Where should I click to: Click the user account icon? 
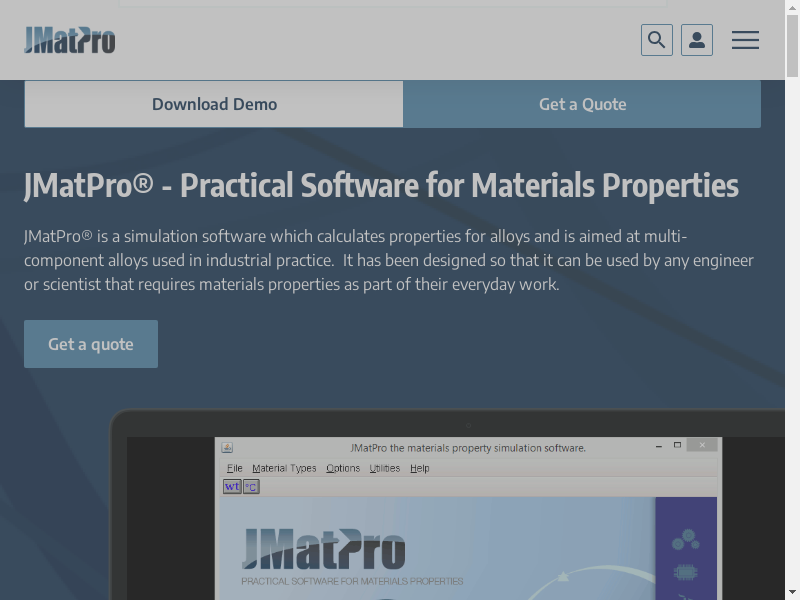[x=697, y=40]
